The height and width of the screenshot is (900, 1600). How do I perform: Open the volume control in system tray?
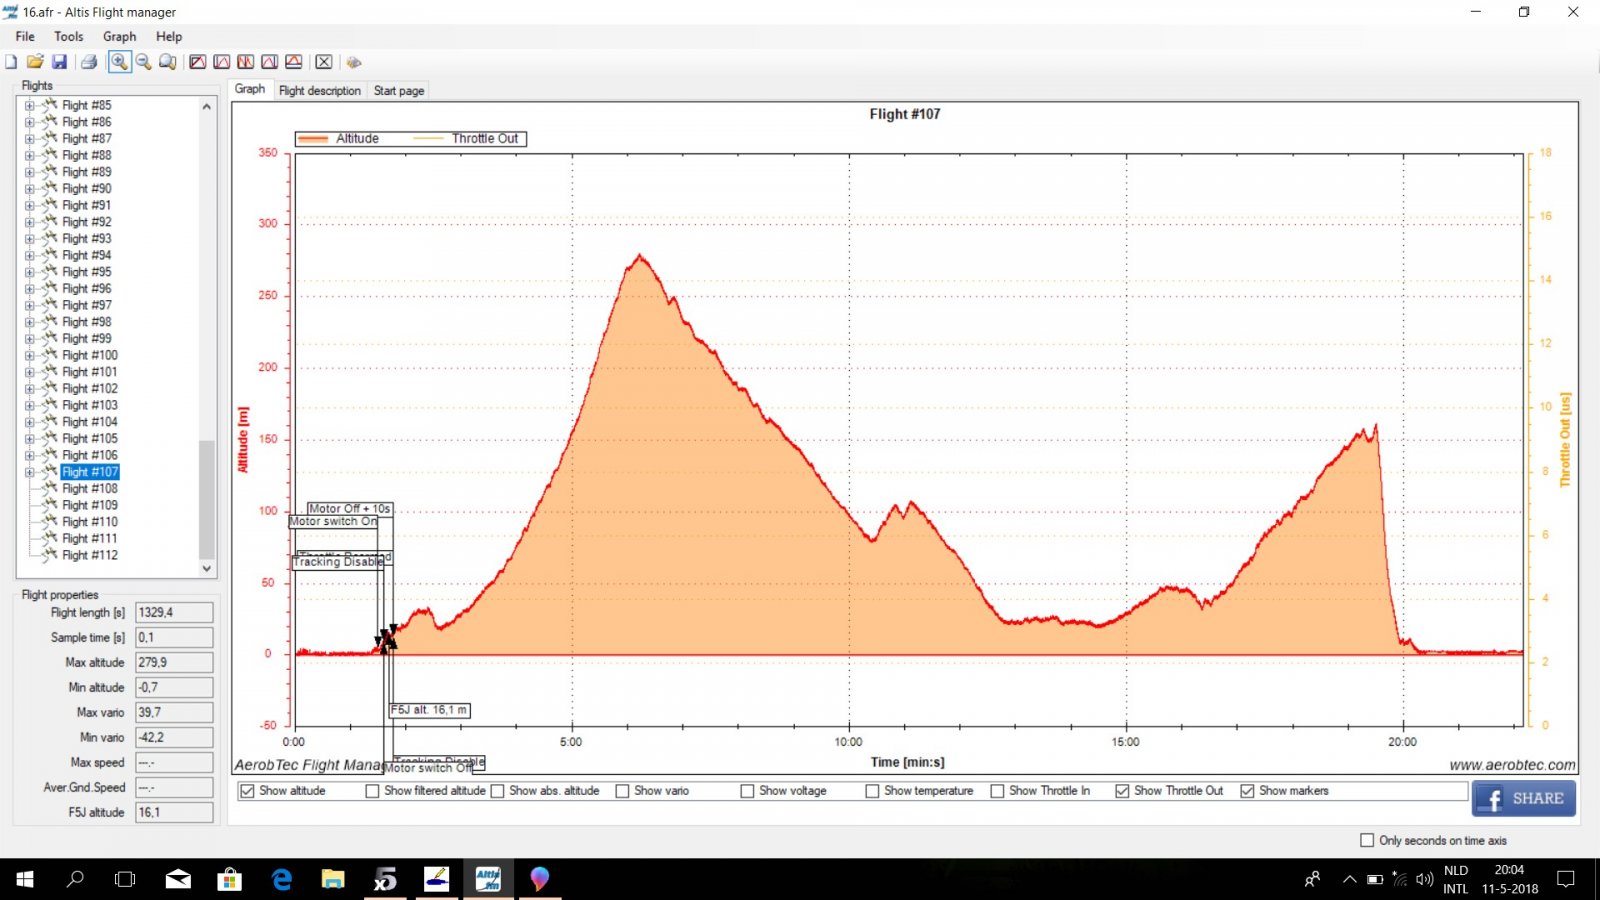1424,880
